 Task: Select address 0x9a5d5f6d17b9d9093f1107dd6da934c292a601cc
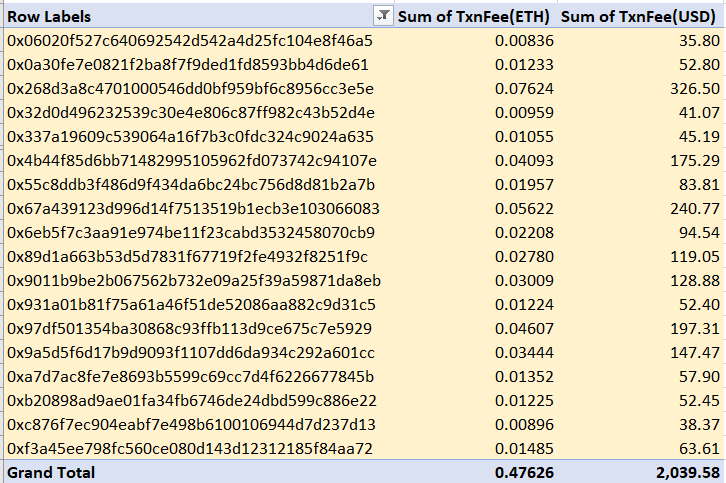191,353
